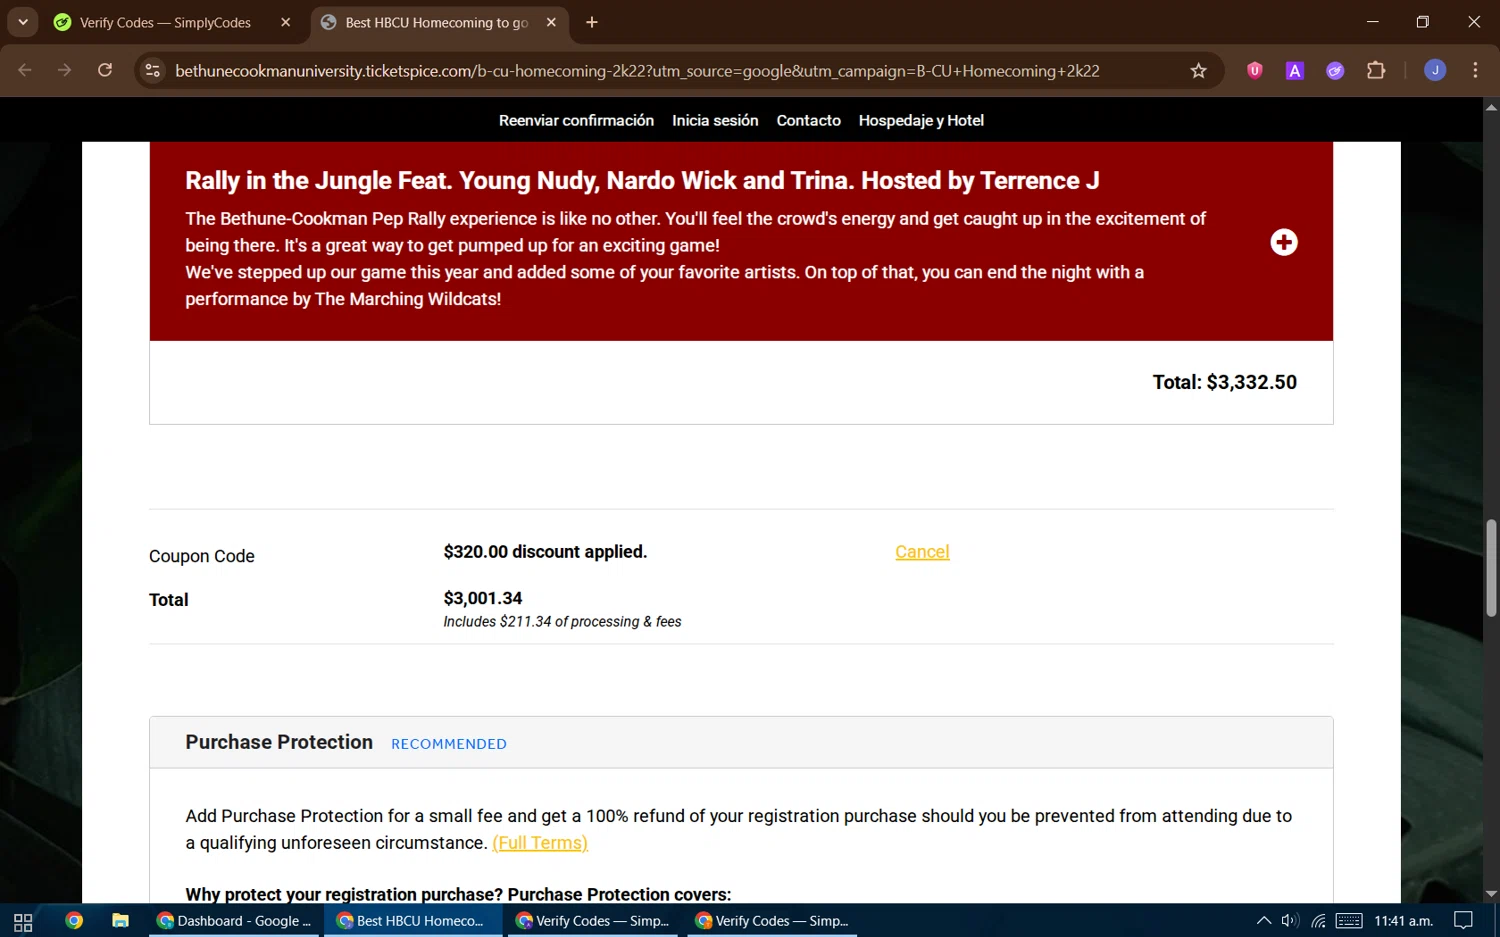The height and width of the screenshot is (937, 1500).
Task: Minimize the Chrome window
Action: coord(1372,22)
